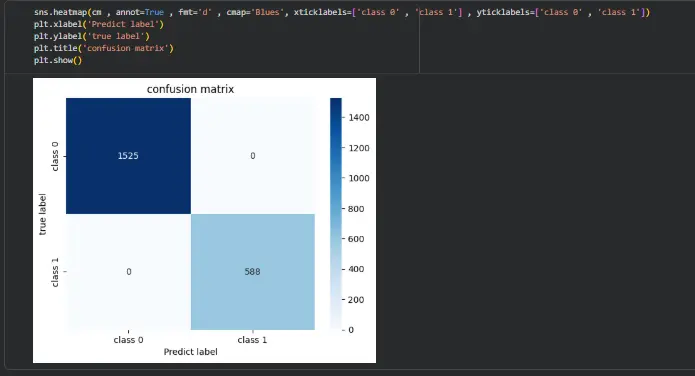
Task: Click the plt.title('confusion matrix') line
Action: [x=104, y=48]
